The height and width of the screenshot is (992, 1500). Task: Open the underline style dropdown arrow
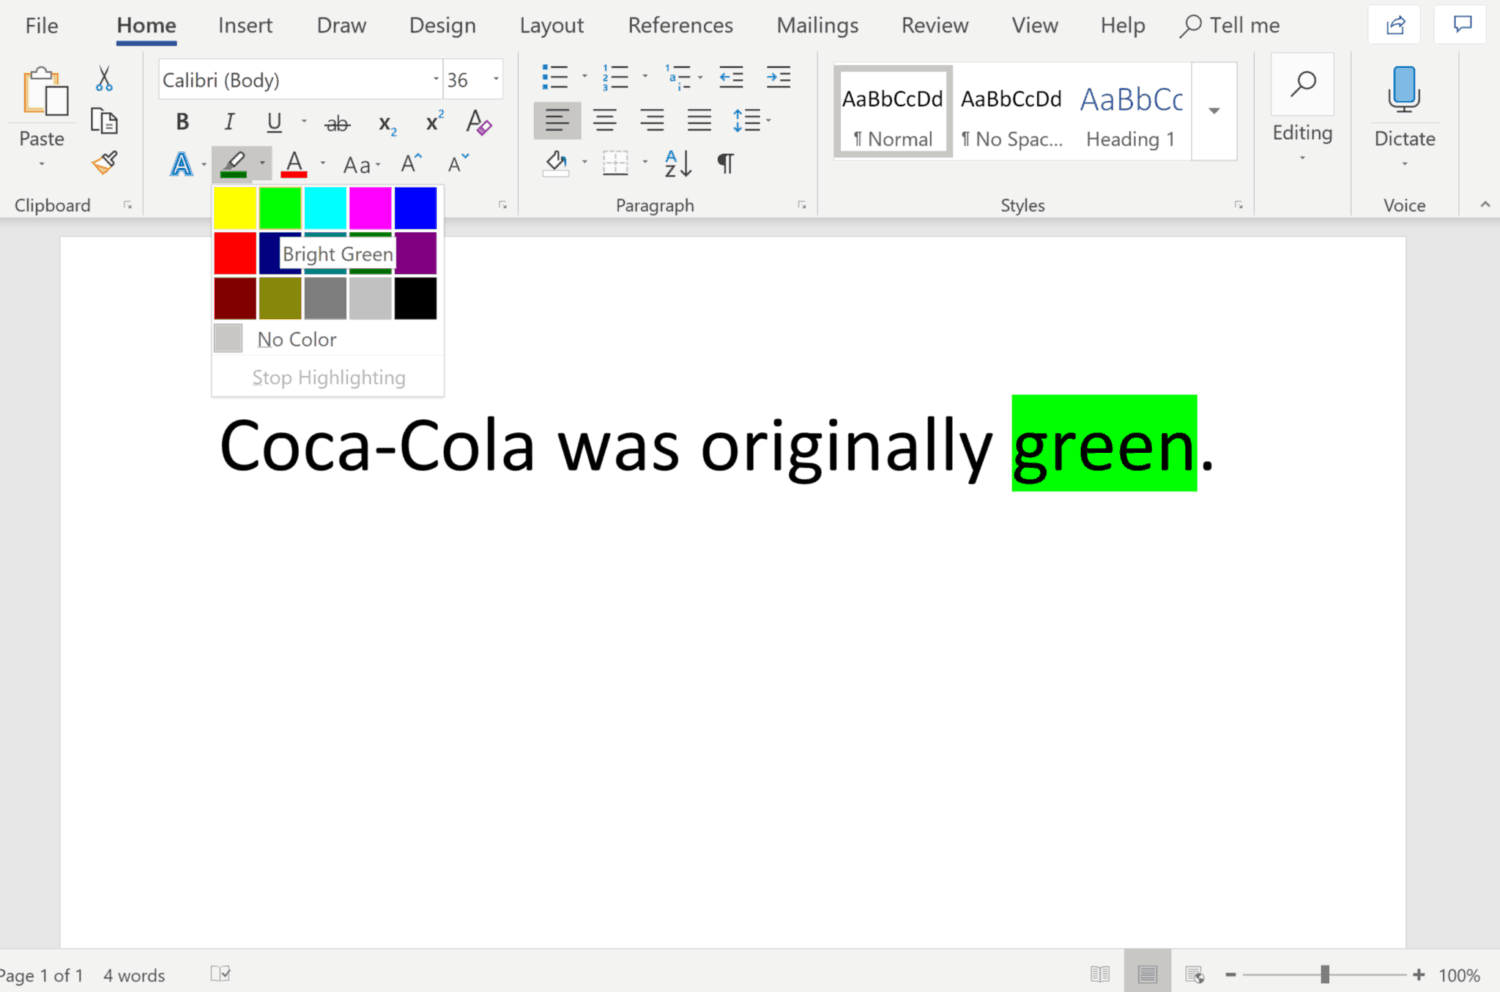pyautogui.click(x=304, y=122)
